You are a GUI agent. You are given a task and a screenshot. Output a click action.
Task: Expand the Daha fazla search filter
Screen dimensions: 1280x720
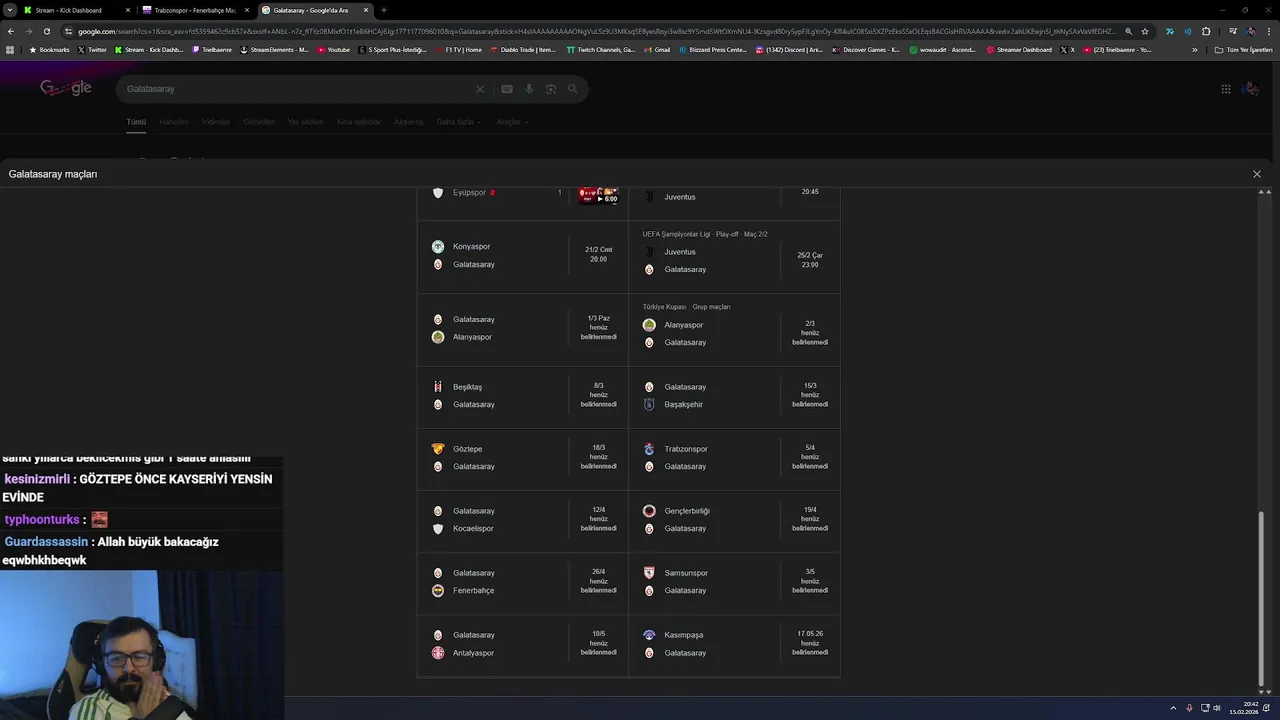click(x=458, y=122)
